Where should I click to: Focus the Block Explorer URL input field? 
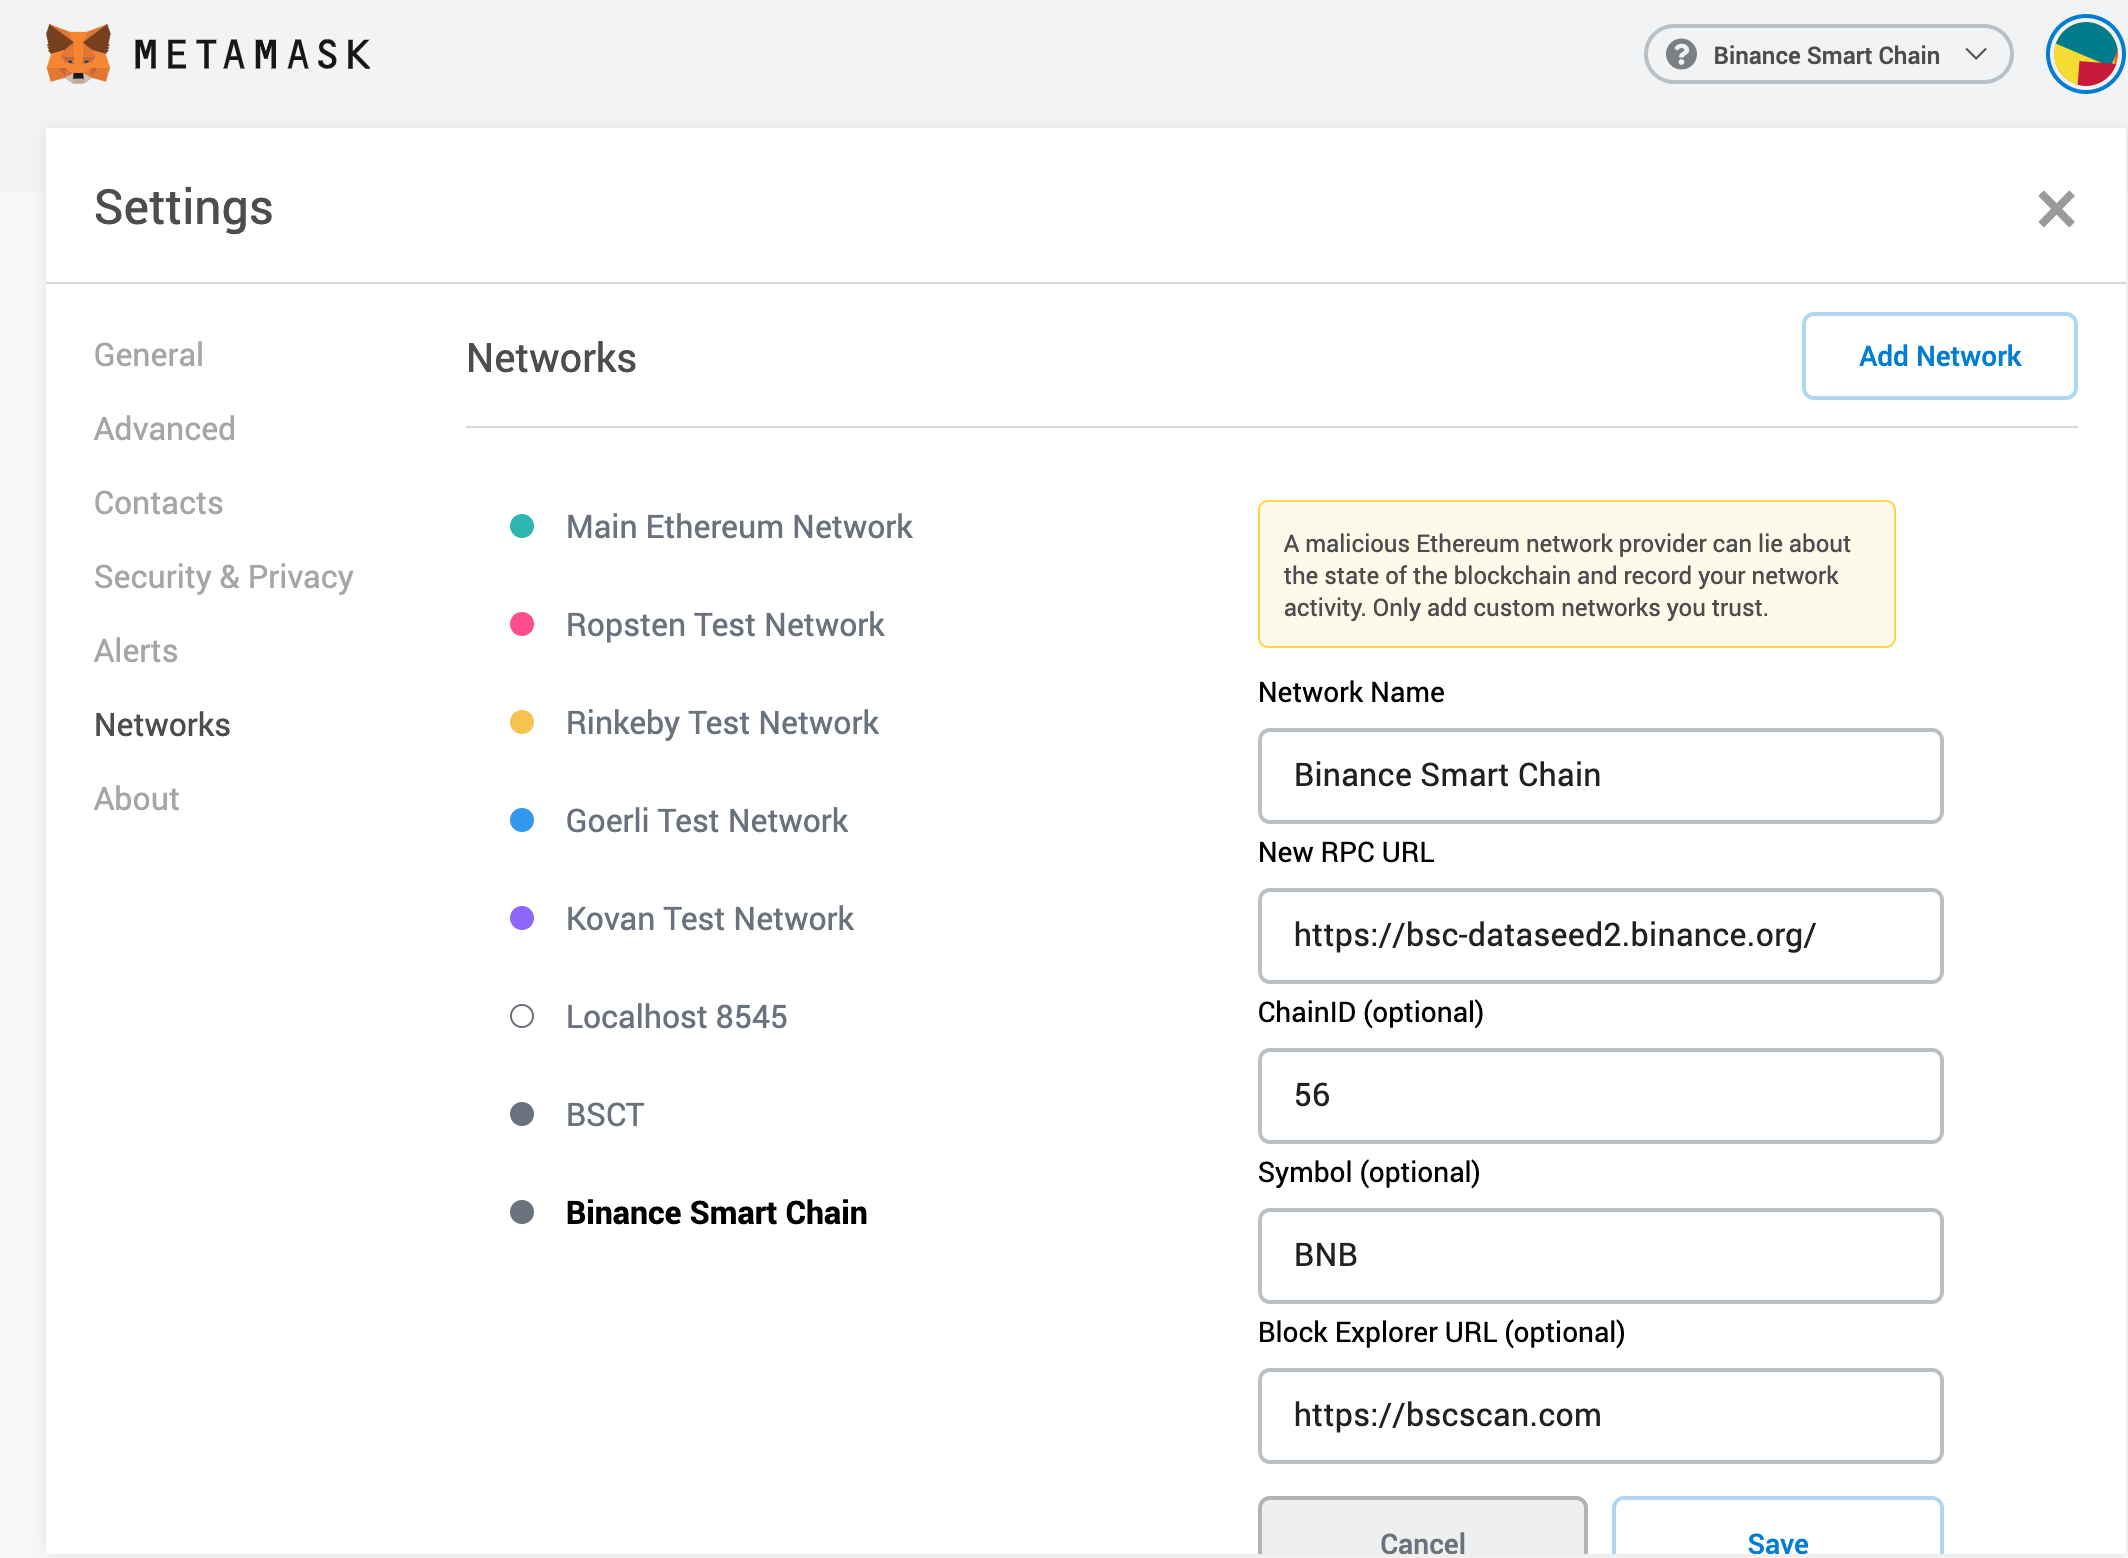click(x=1600, y=1416)
